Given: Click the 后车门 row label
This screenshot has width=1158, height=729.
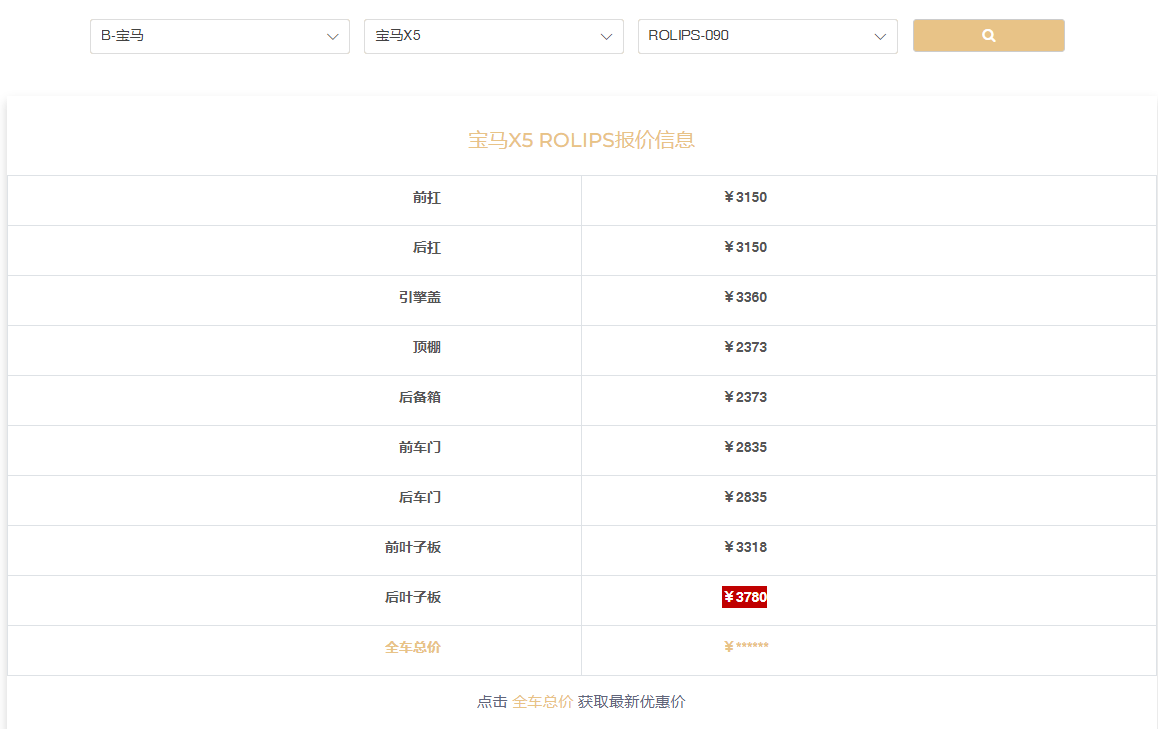Looking at the screenshot, I should [x=419, y=498].
